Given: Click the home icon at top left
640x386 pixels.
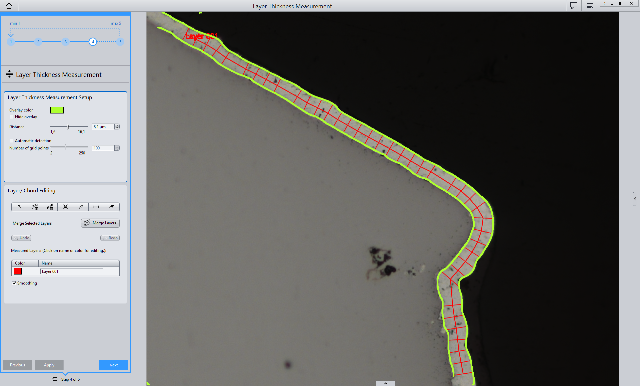Looking at the screenshot, I should click(x=9, y=5).
